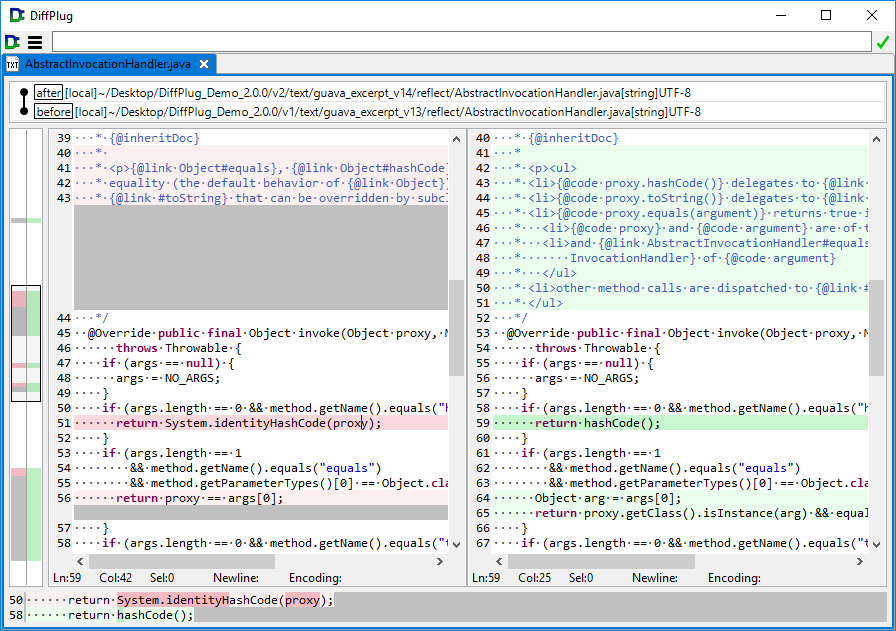Close the DiffPlug window
Viewport: 896px width, 631px height.
click(x=871, y=15)
